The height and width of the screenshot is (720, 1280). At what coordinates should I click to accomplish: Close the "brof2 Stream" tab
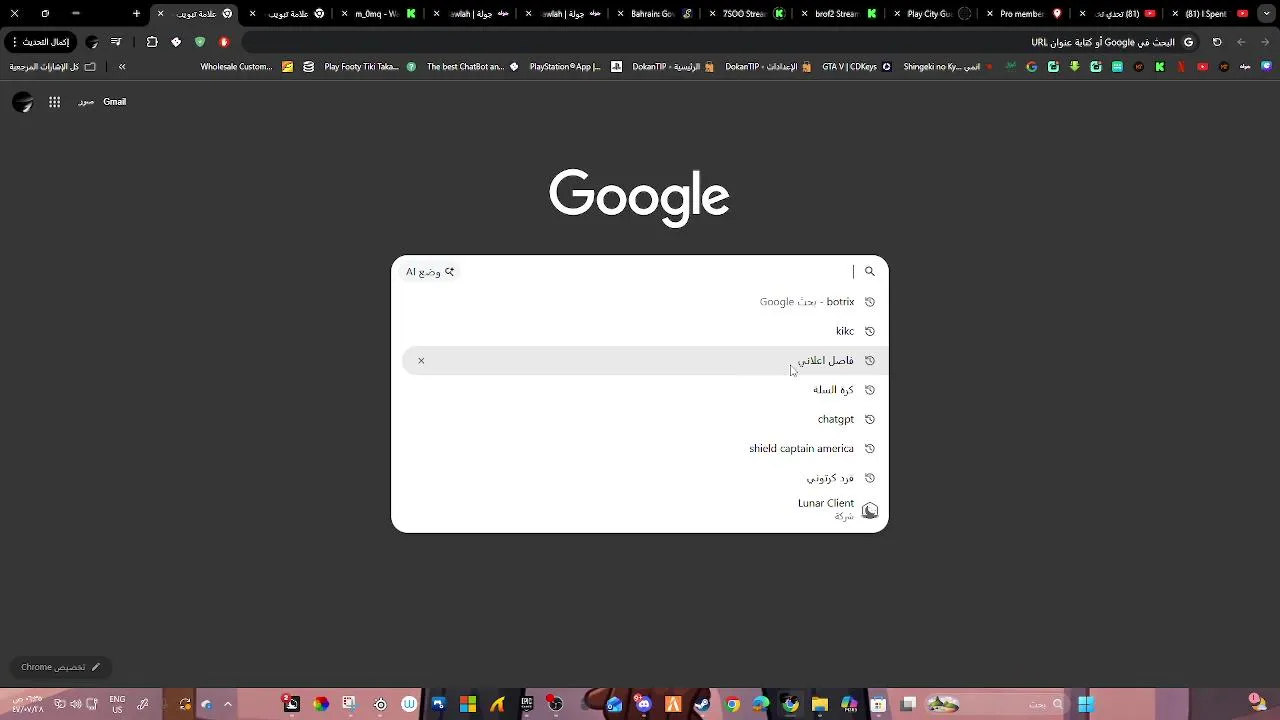click(805, 14)
